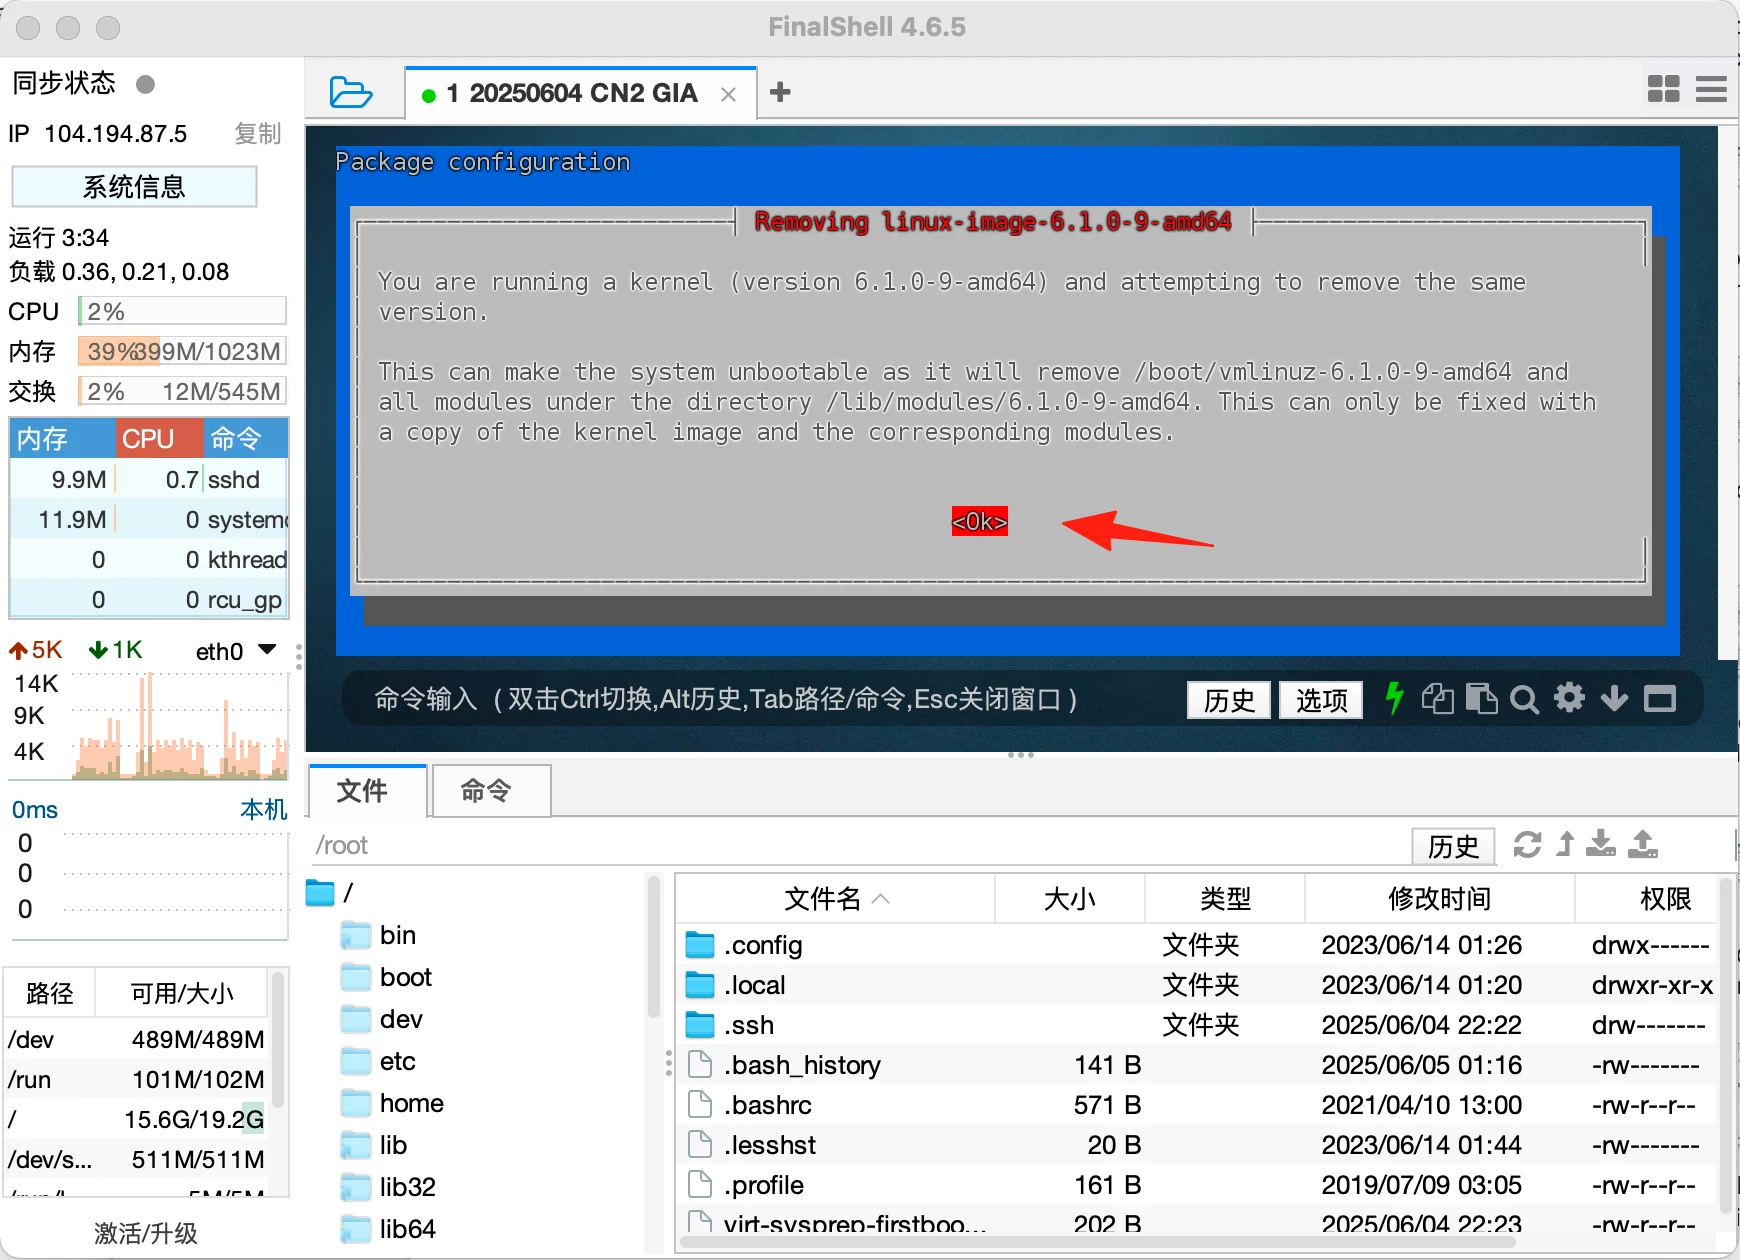
Task: Close the 20250604 CN2 GIA tab
Action: (729, 94)
